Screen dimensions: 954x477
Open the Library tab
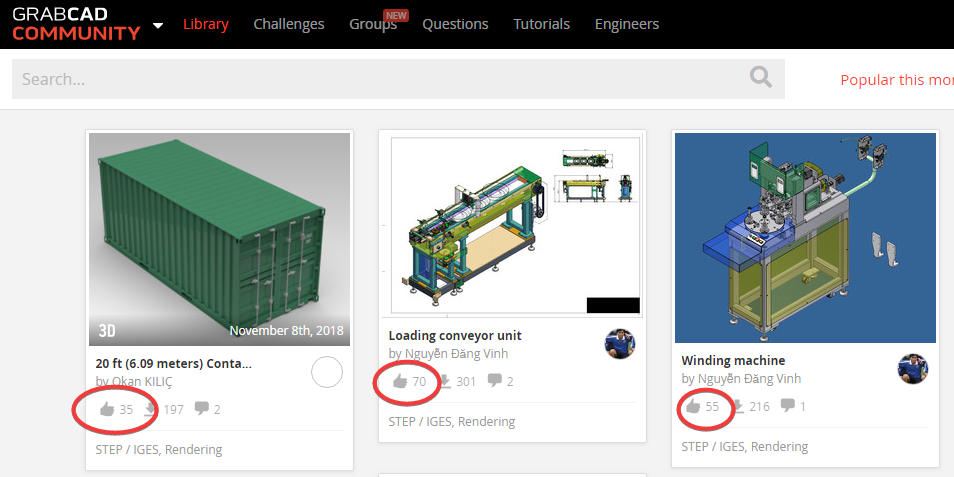point(206,24)
